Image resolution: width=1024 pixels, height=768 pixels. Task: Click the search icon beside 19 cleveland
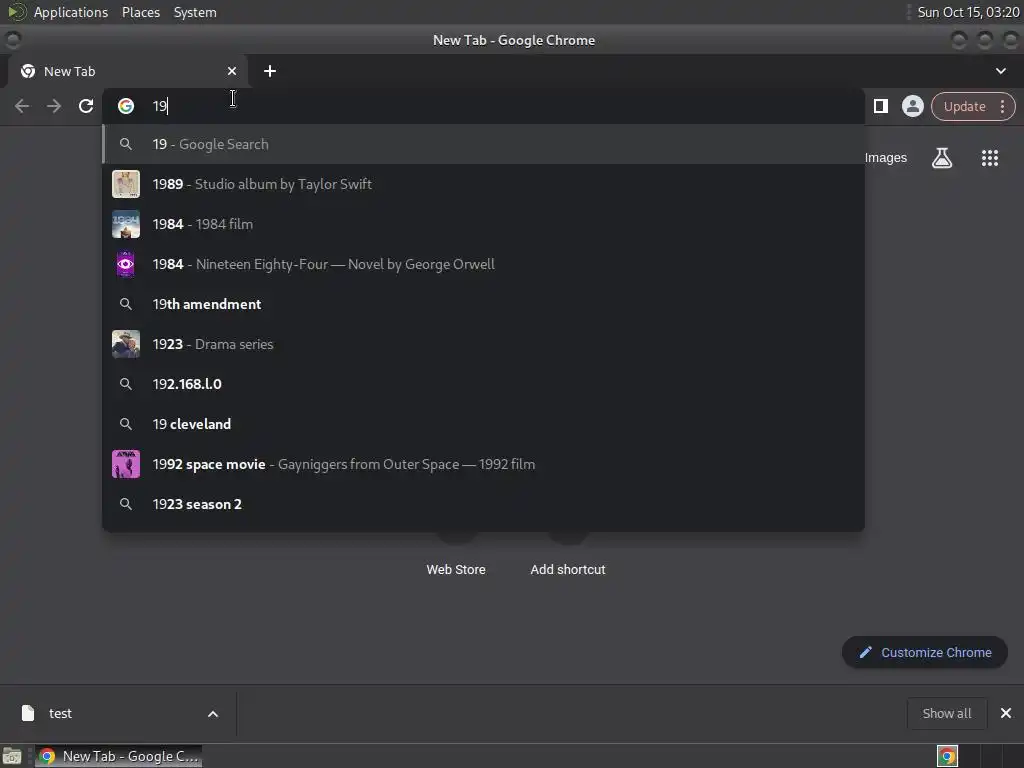click(x=126, y=424)
